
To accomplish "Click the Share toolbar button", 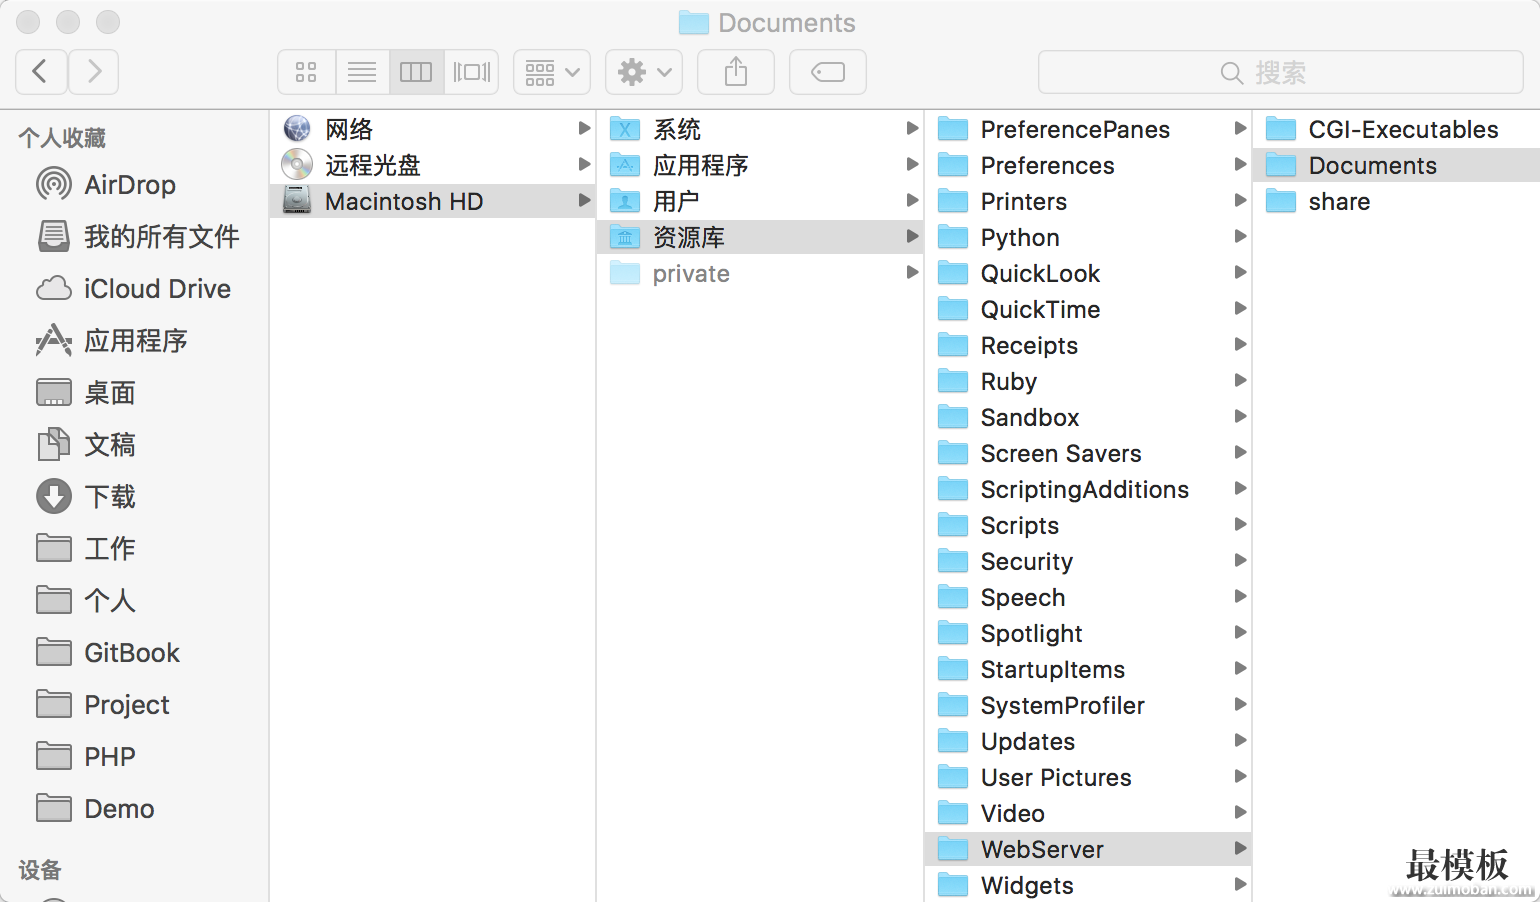I will 736,72.
